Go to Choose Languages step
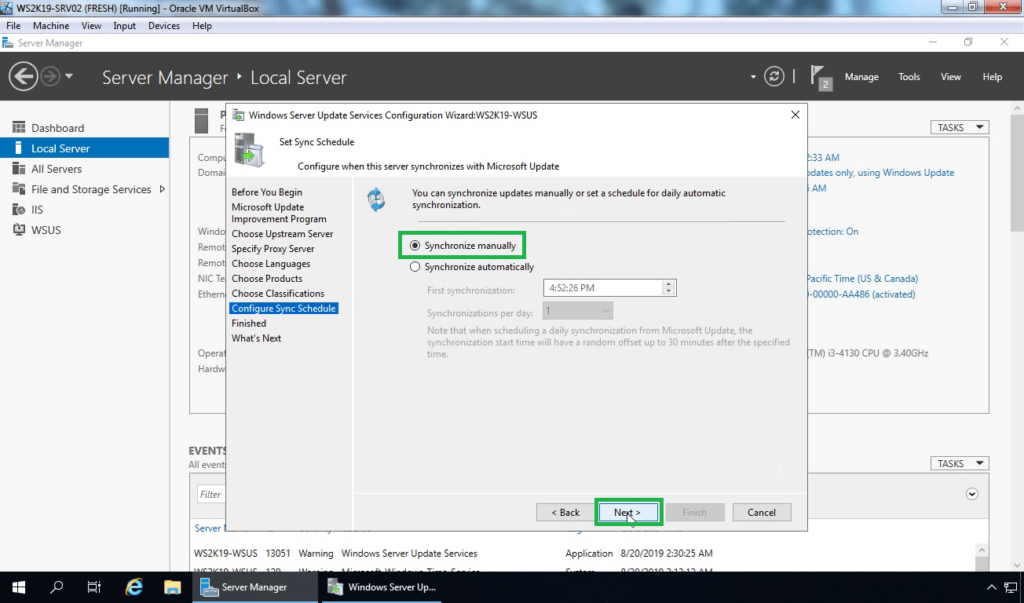Viewport: 1024px width, 603px height. click(270, 263)
